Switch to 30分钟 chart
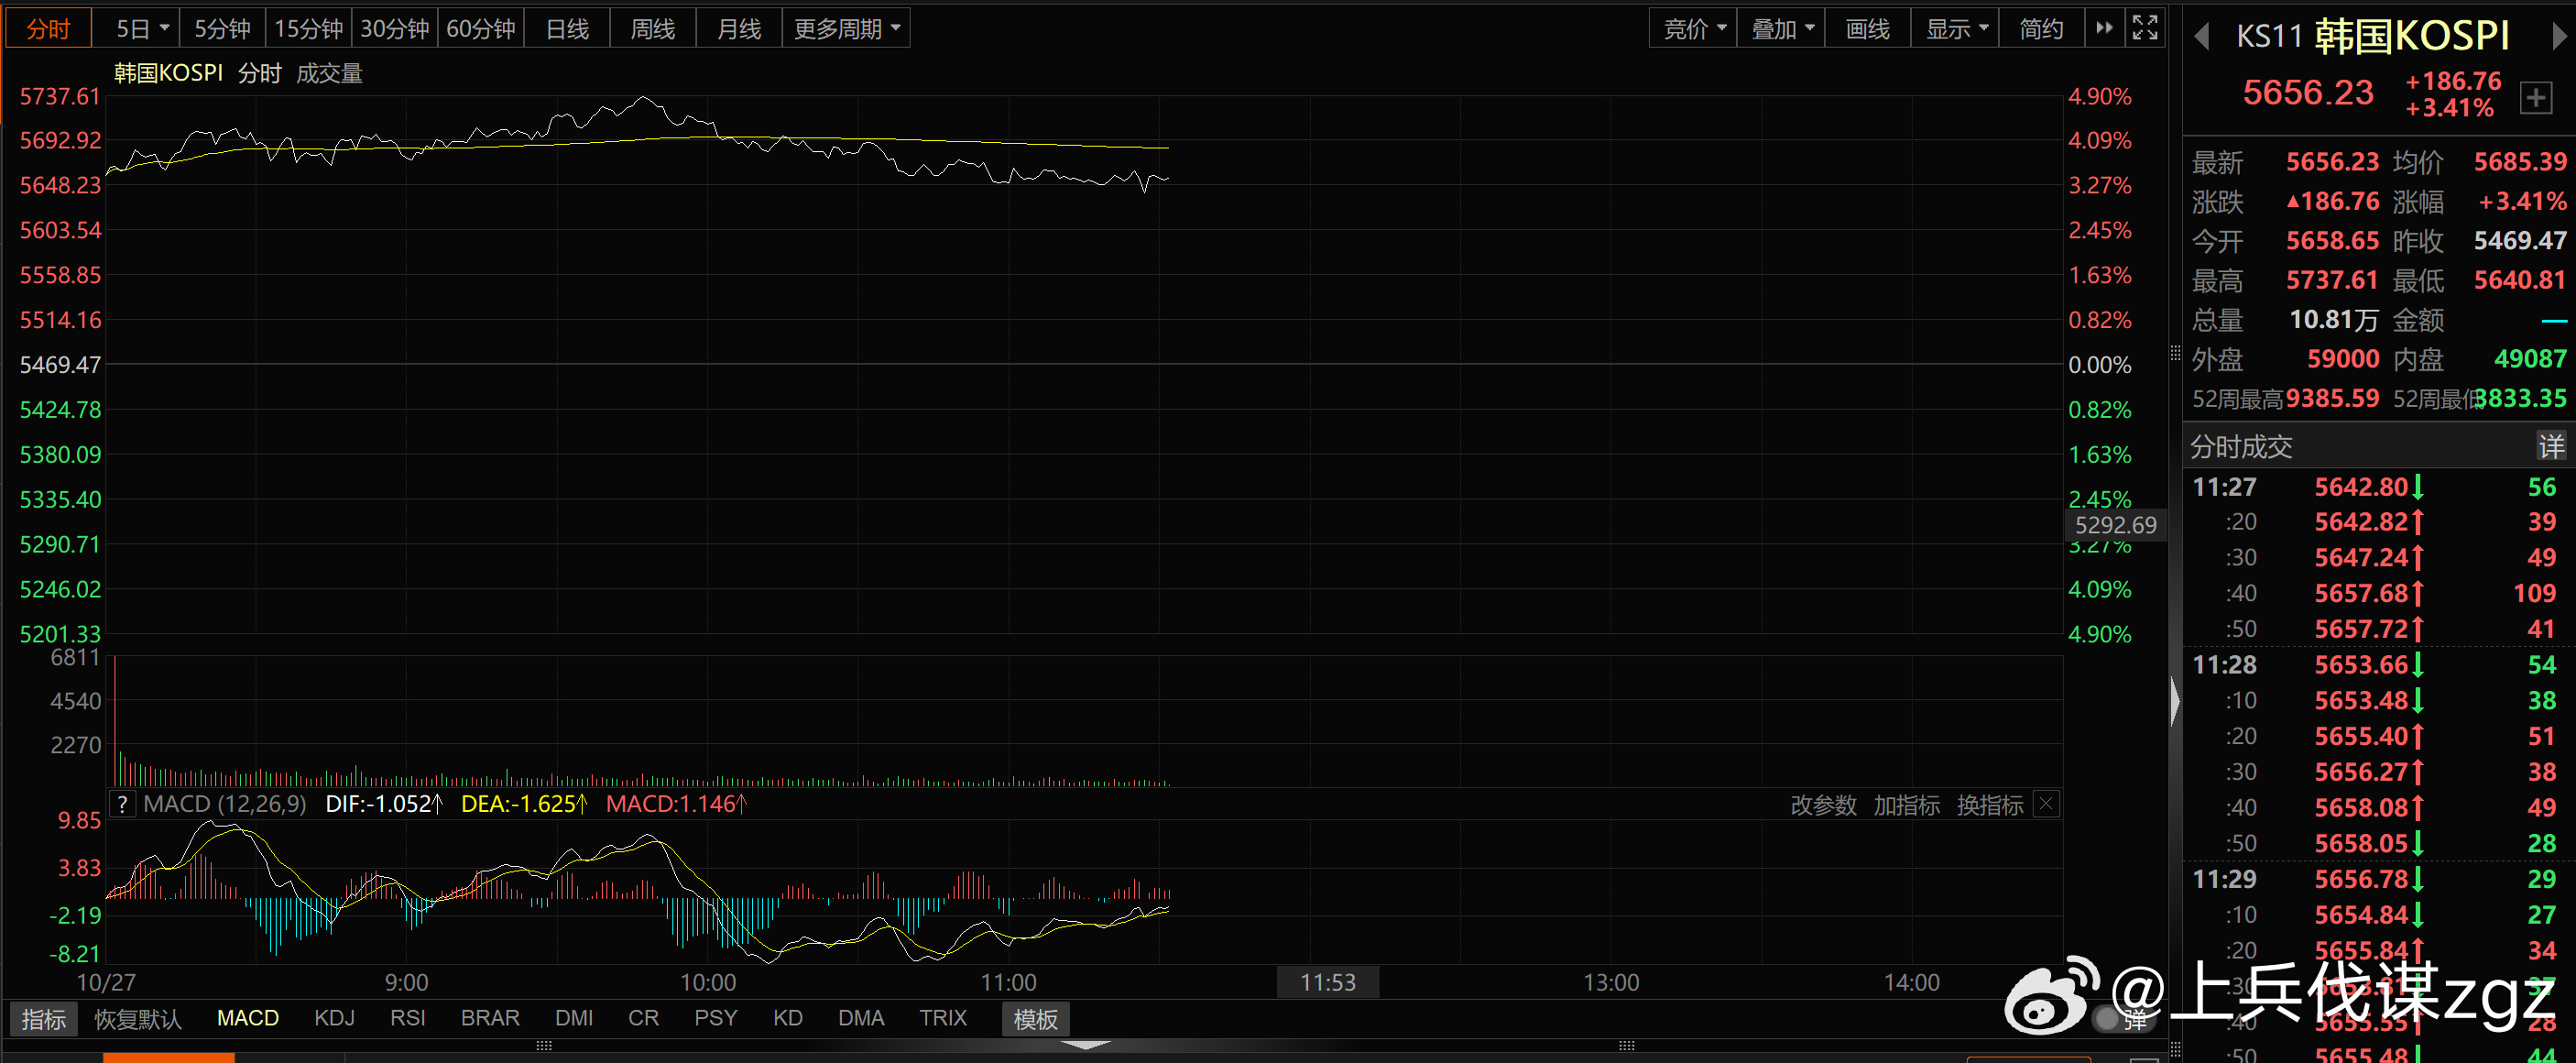This screenshot has width=2576, height=1063. (394, 28)
